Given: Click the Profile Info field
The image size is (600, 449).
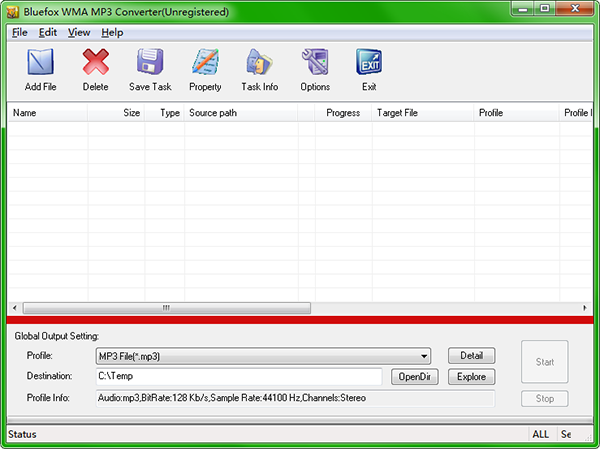Looking at the screenshot, I should pos(295,398).
